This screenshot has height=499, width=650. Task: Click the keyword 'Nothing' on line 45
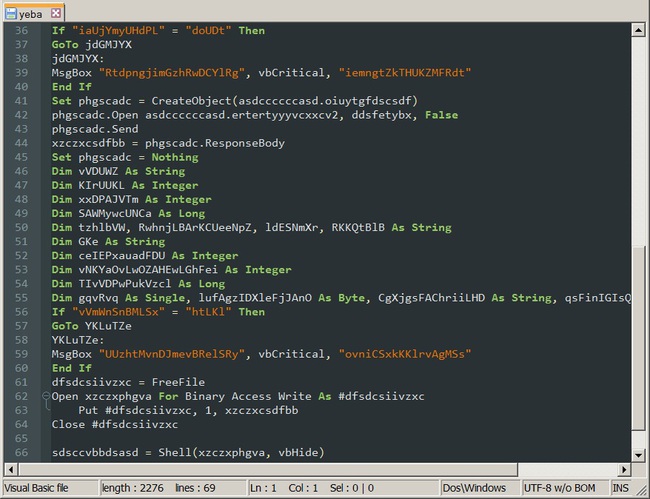coord(175,157)
